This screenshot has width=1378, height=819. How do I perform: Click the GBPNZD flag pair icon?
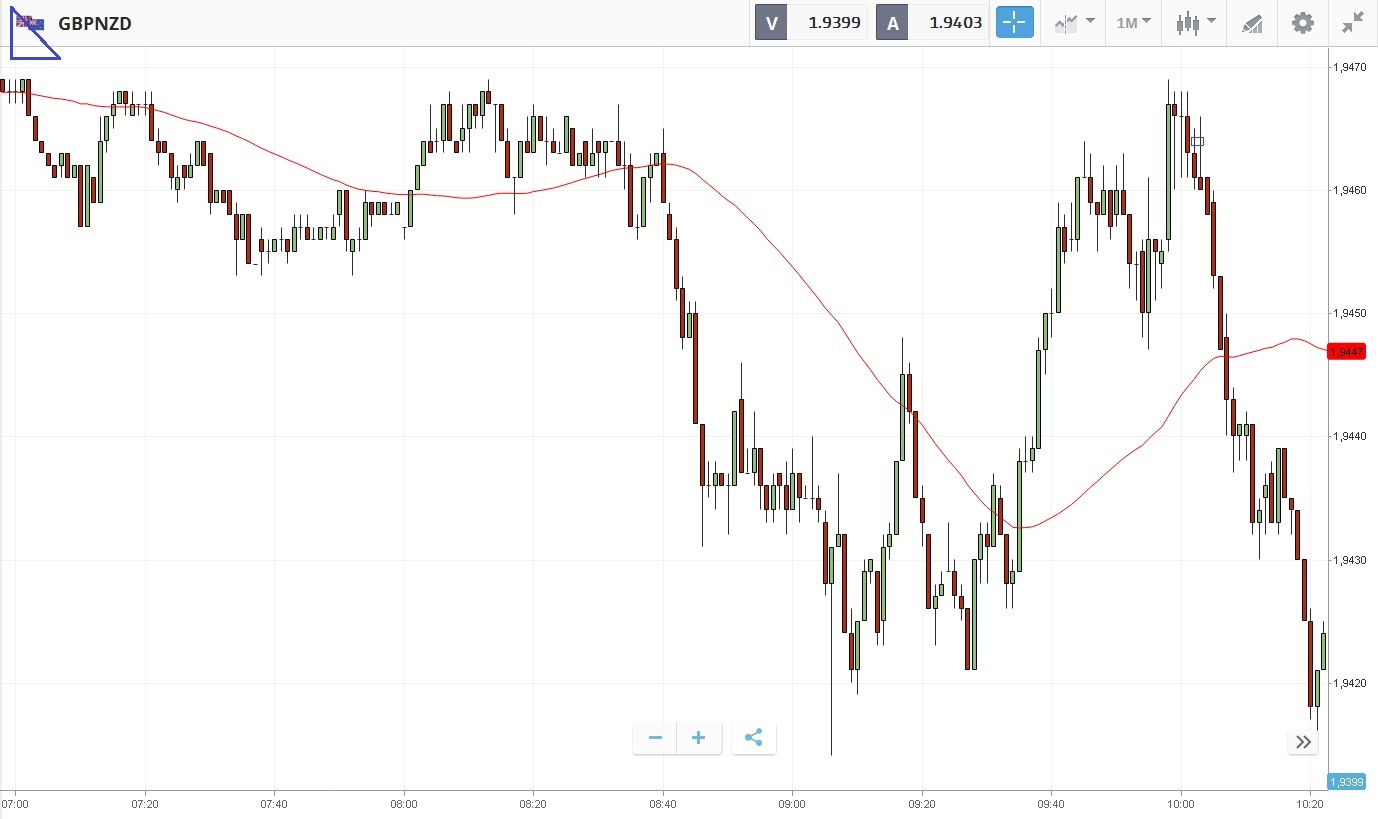coord(30,23)
